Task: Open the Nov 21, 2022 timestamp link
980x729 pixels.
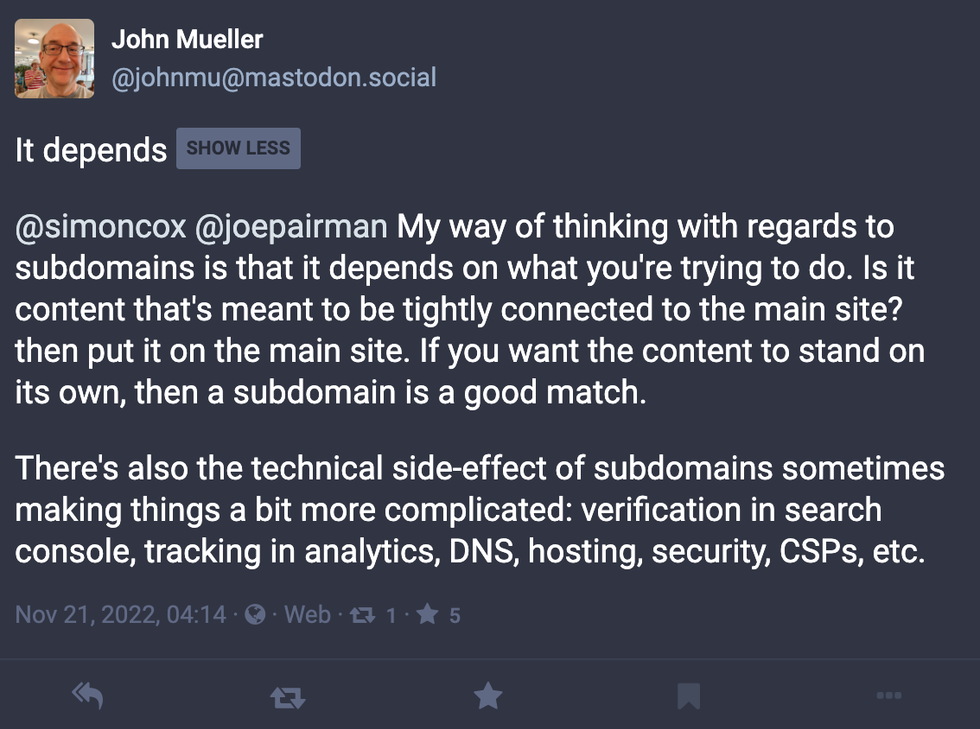Action: pos(120,615)
